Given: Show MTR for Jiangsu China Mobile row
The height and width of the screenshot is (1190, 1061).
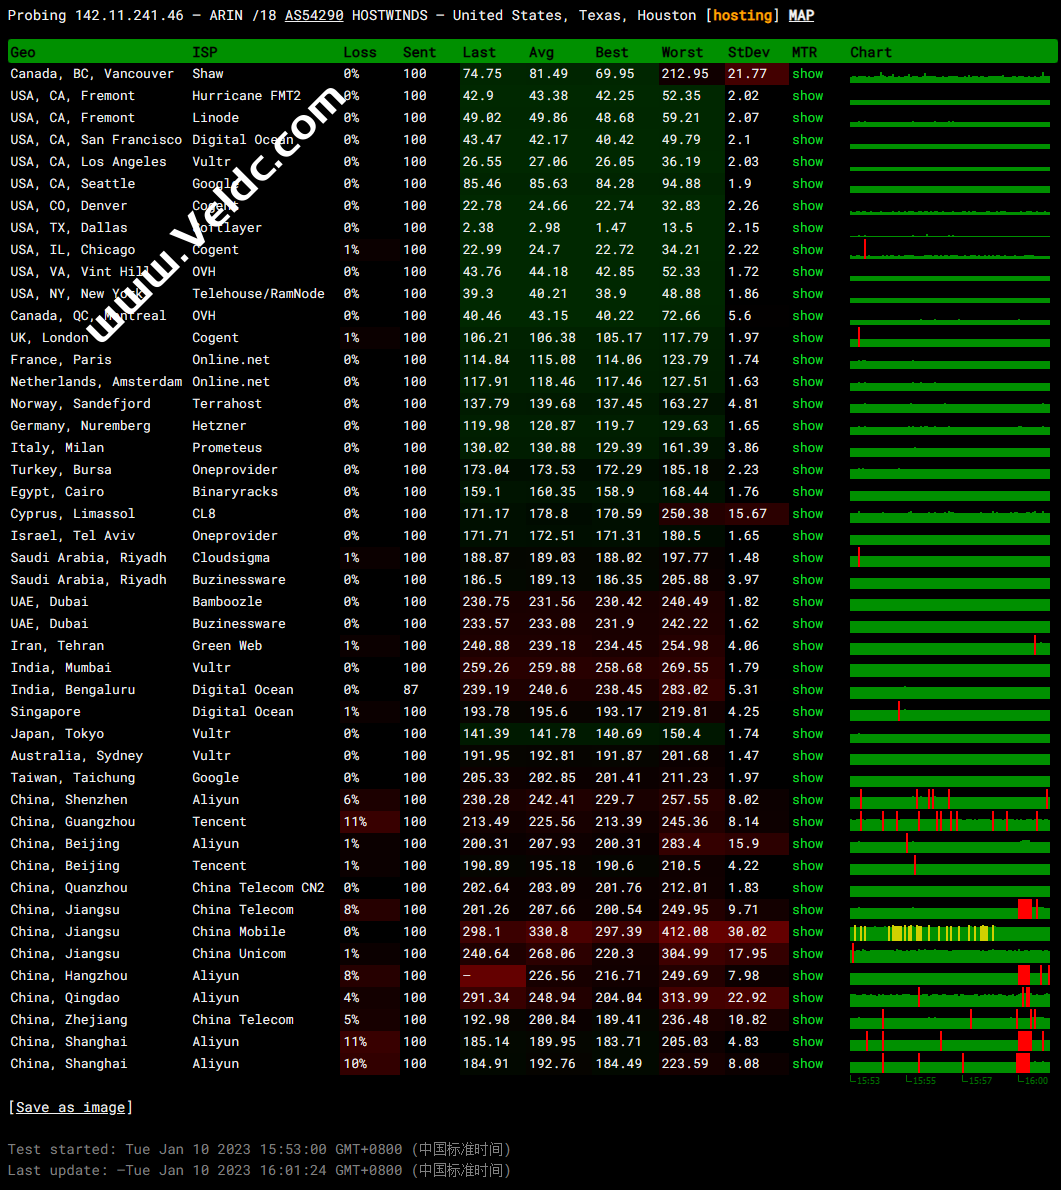Looking at the screenshot, I should click(x=808, y=932).
